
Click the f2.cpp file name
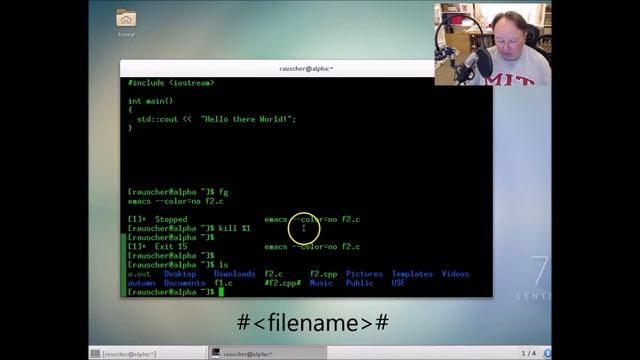coord(323,274)
